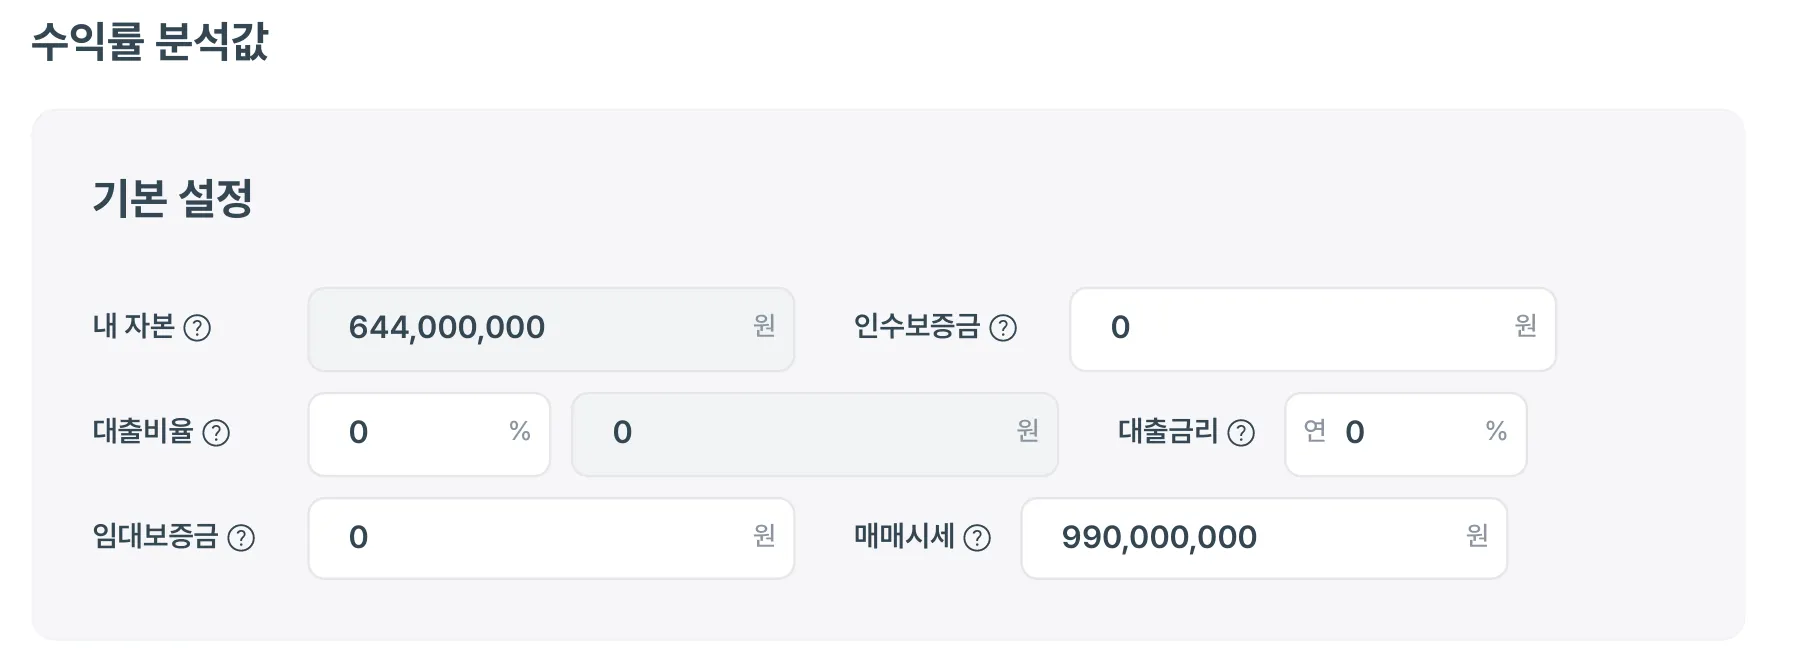
Task: Click the 대출비율 label text
Action: coord(142,431)
